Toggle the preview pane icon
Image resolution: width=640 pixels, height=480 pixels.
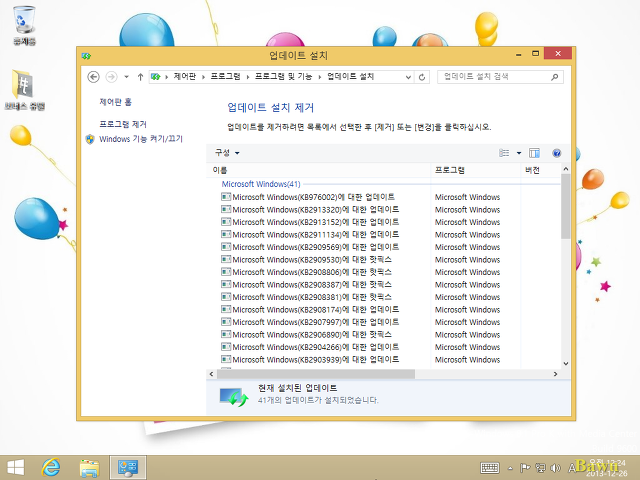(x=534, y=153)
